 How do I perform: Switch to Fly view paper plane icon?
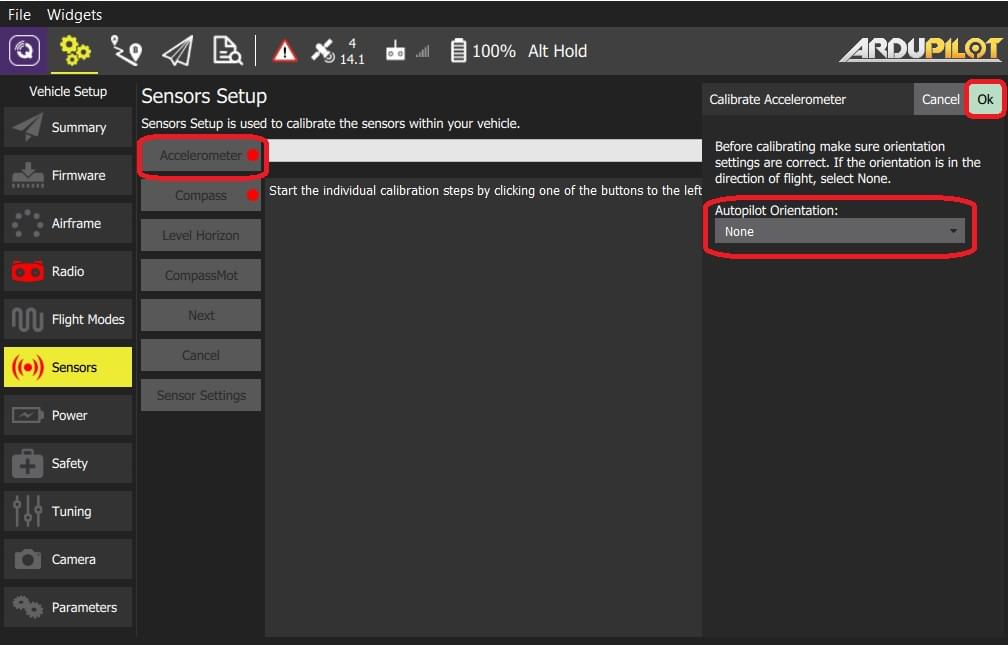(177, 51)
